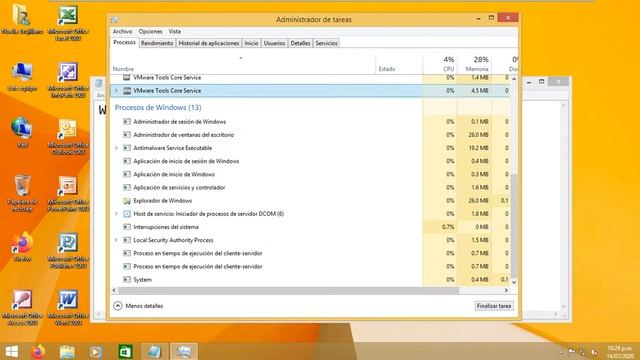Switch to the Inicio tab

(251, 43)
